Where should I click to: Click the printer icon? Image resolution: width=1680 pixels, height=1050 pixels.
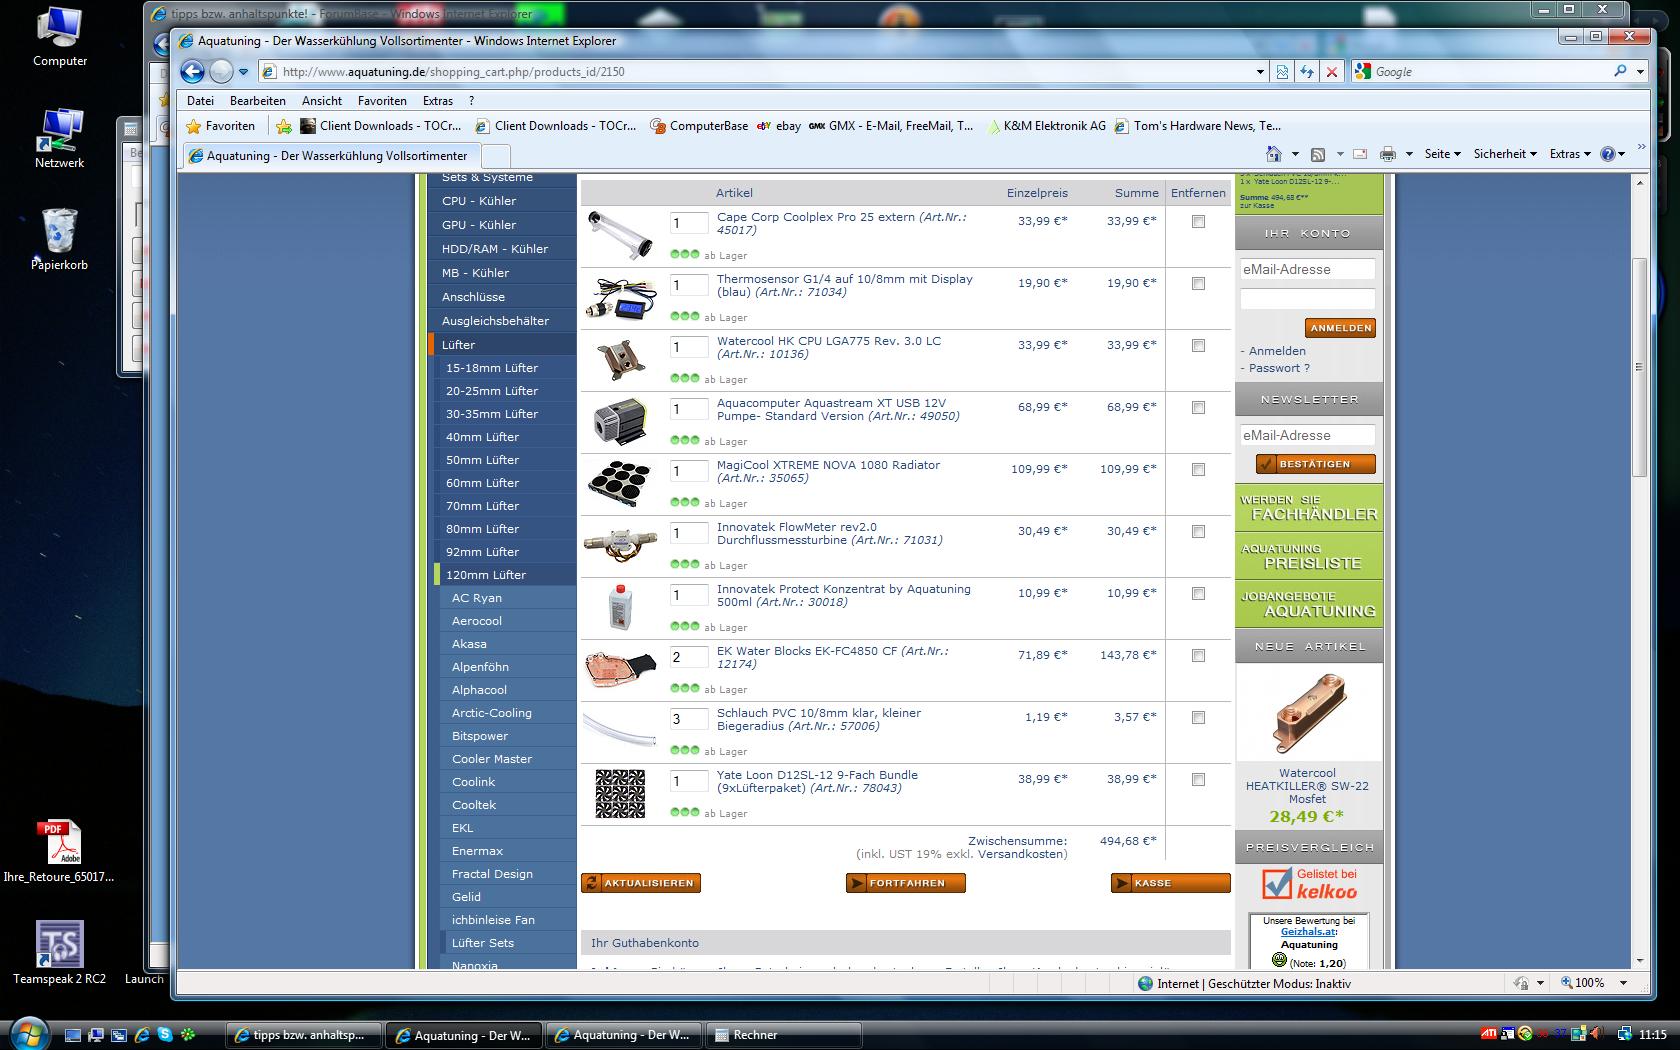[1387, 154]
